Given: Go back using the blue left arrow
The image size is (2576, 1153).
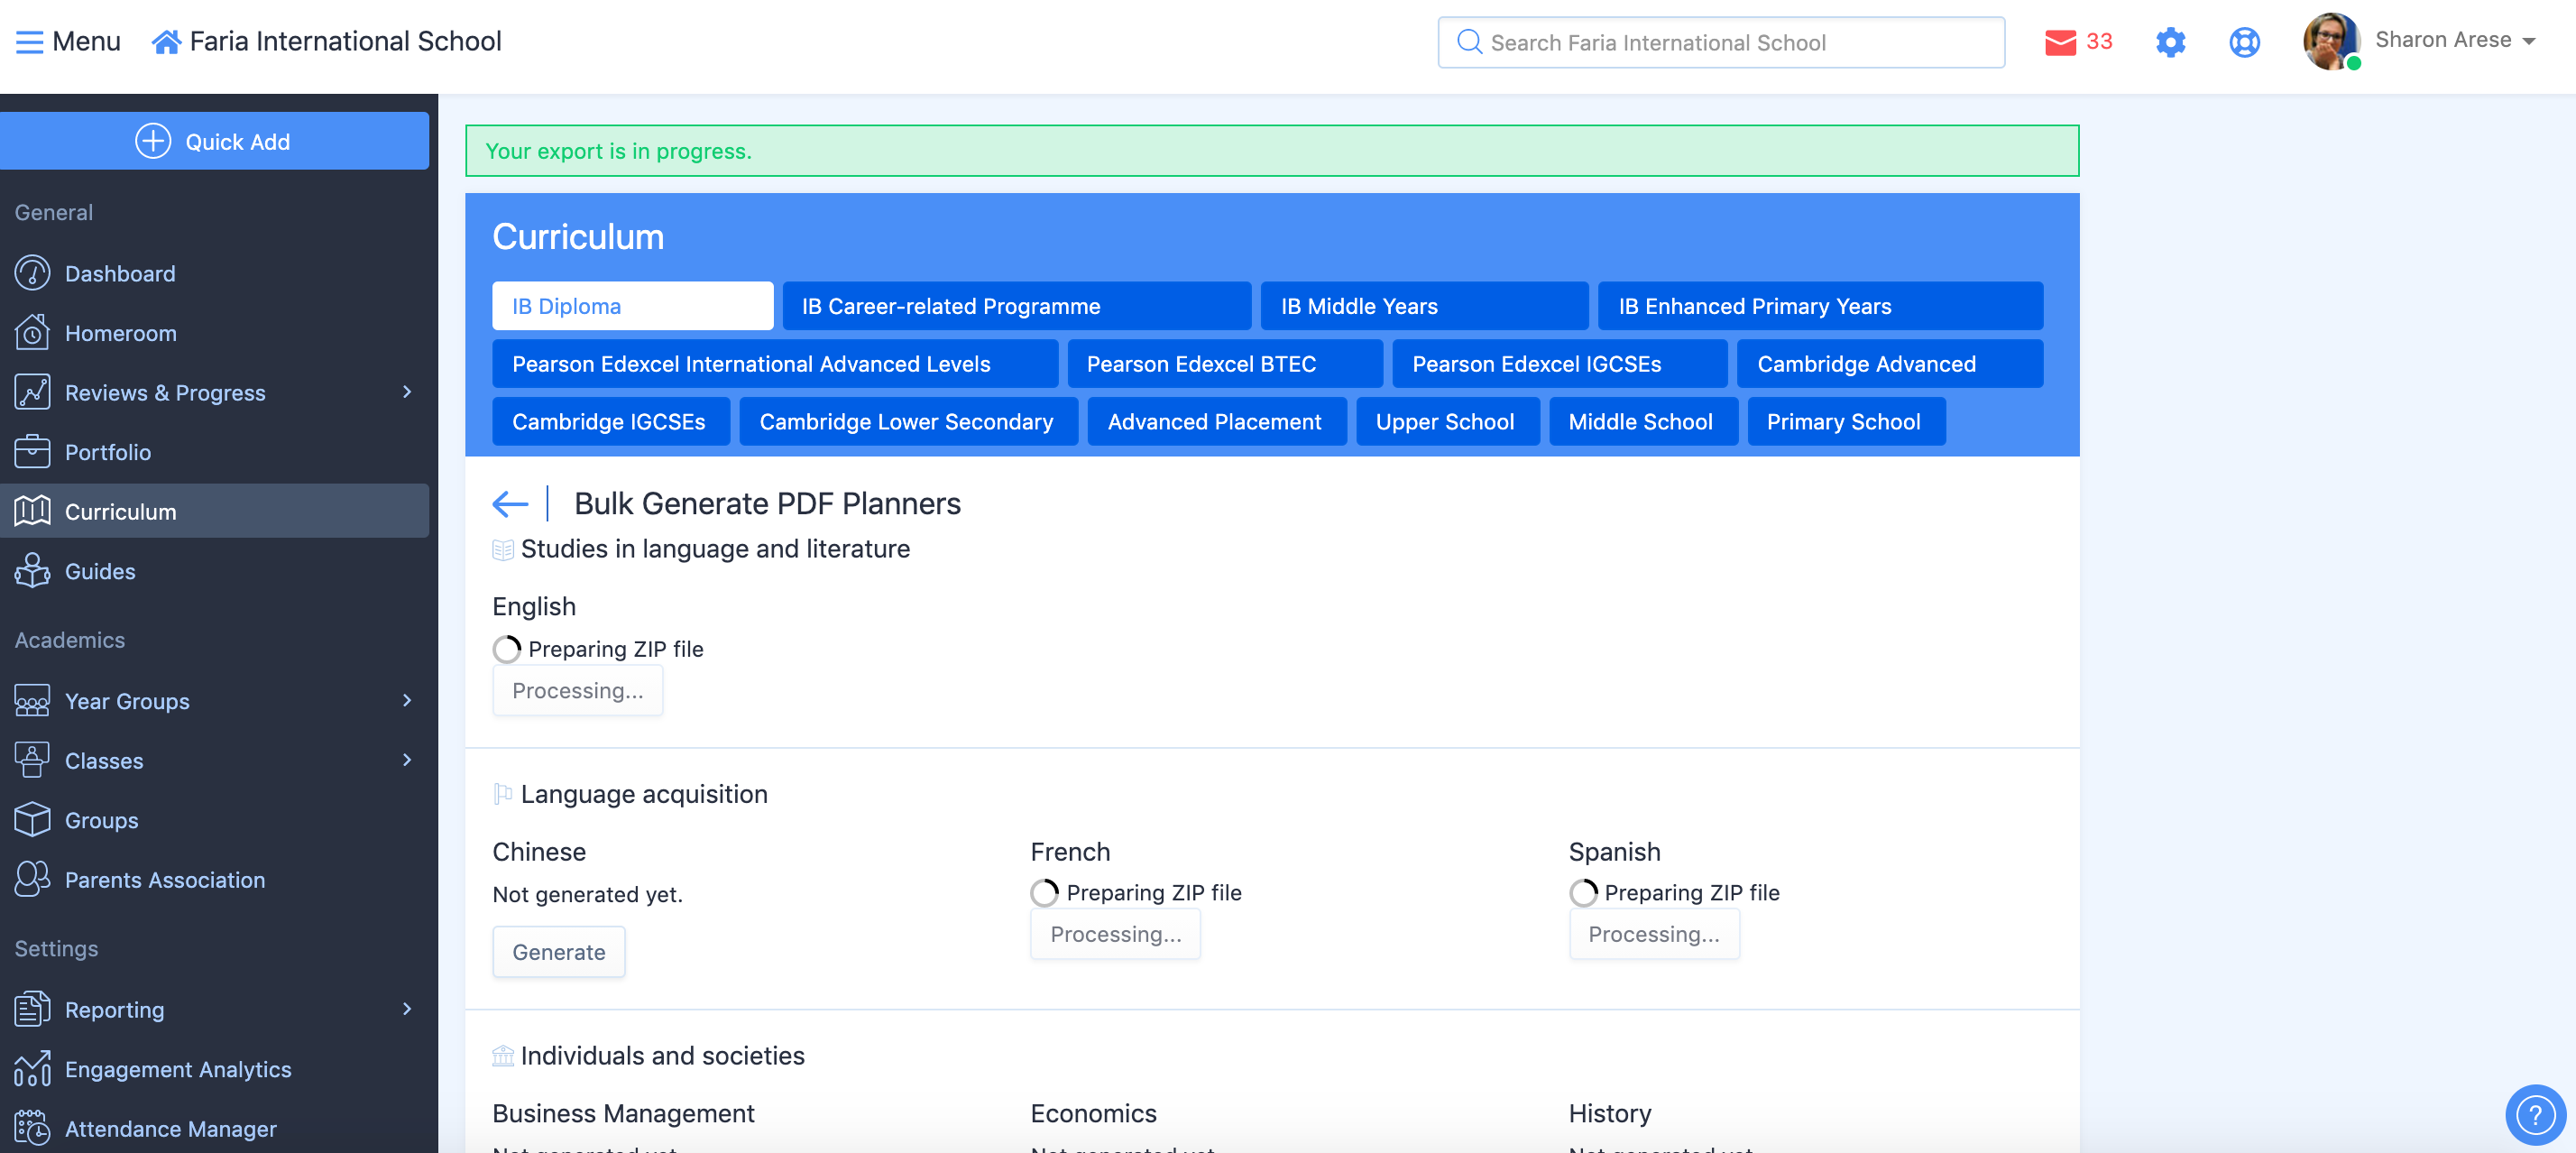Looking at the screenshot, I should click(510, 504).
